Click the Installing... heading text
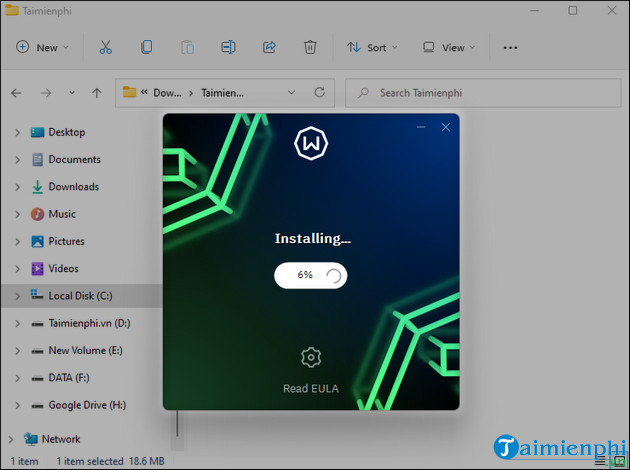 313,239
